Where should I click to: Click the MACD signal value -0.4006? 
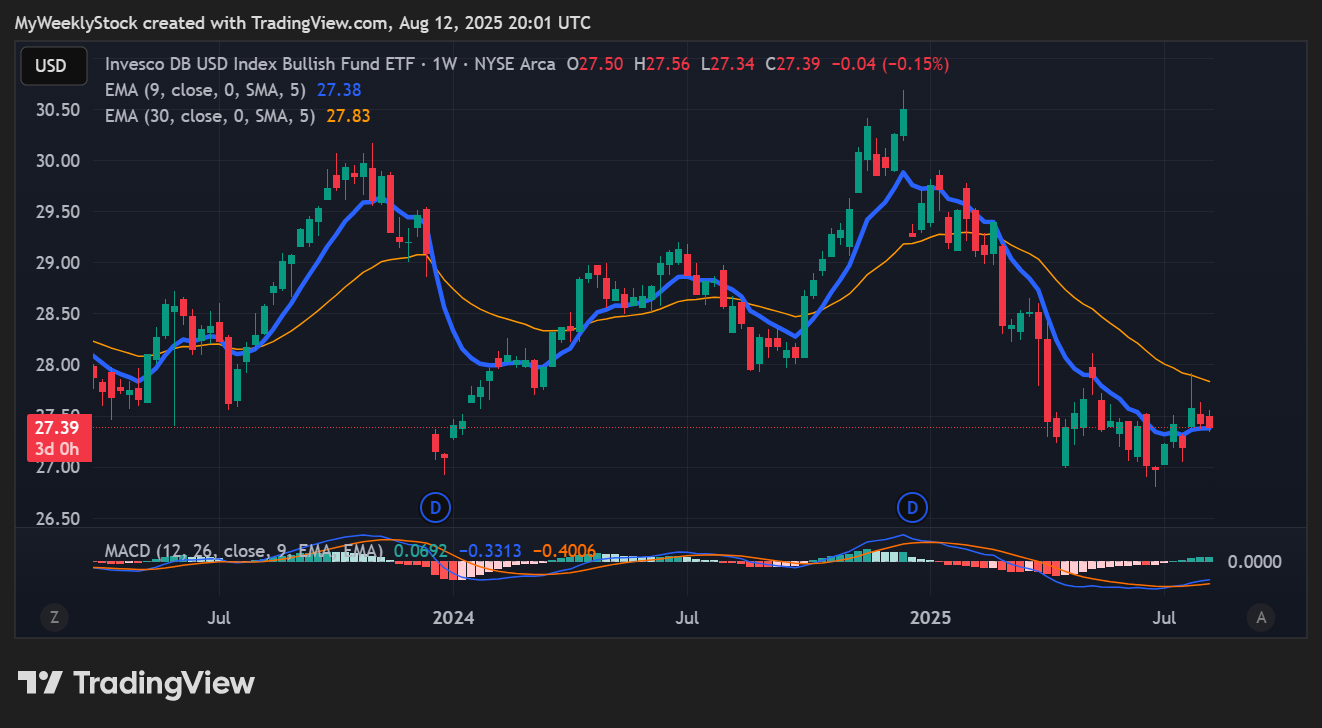(x=565, y=551)
